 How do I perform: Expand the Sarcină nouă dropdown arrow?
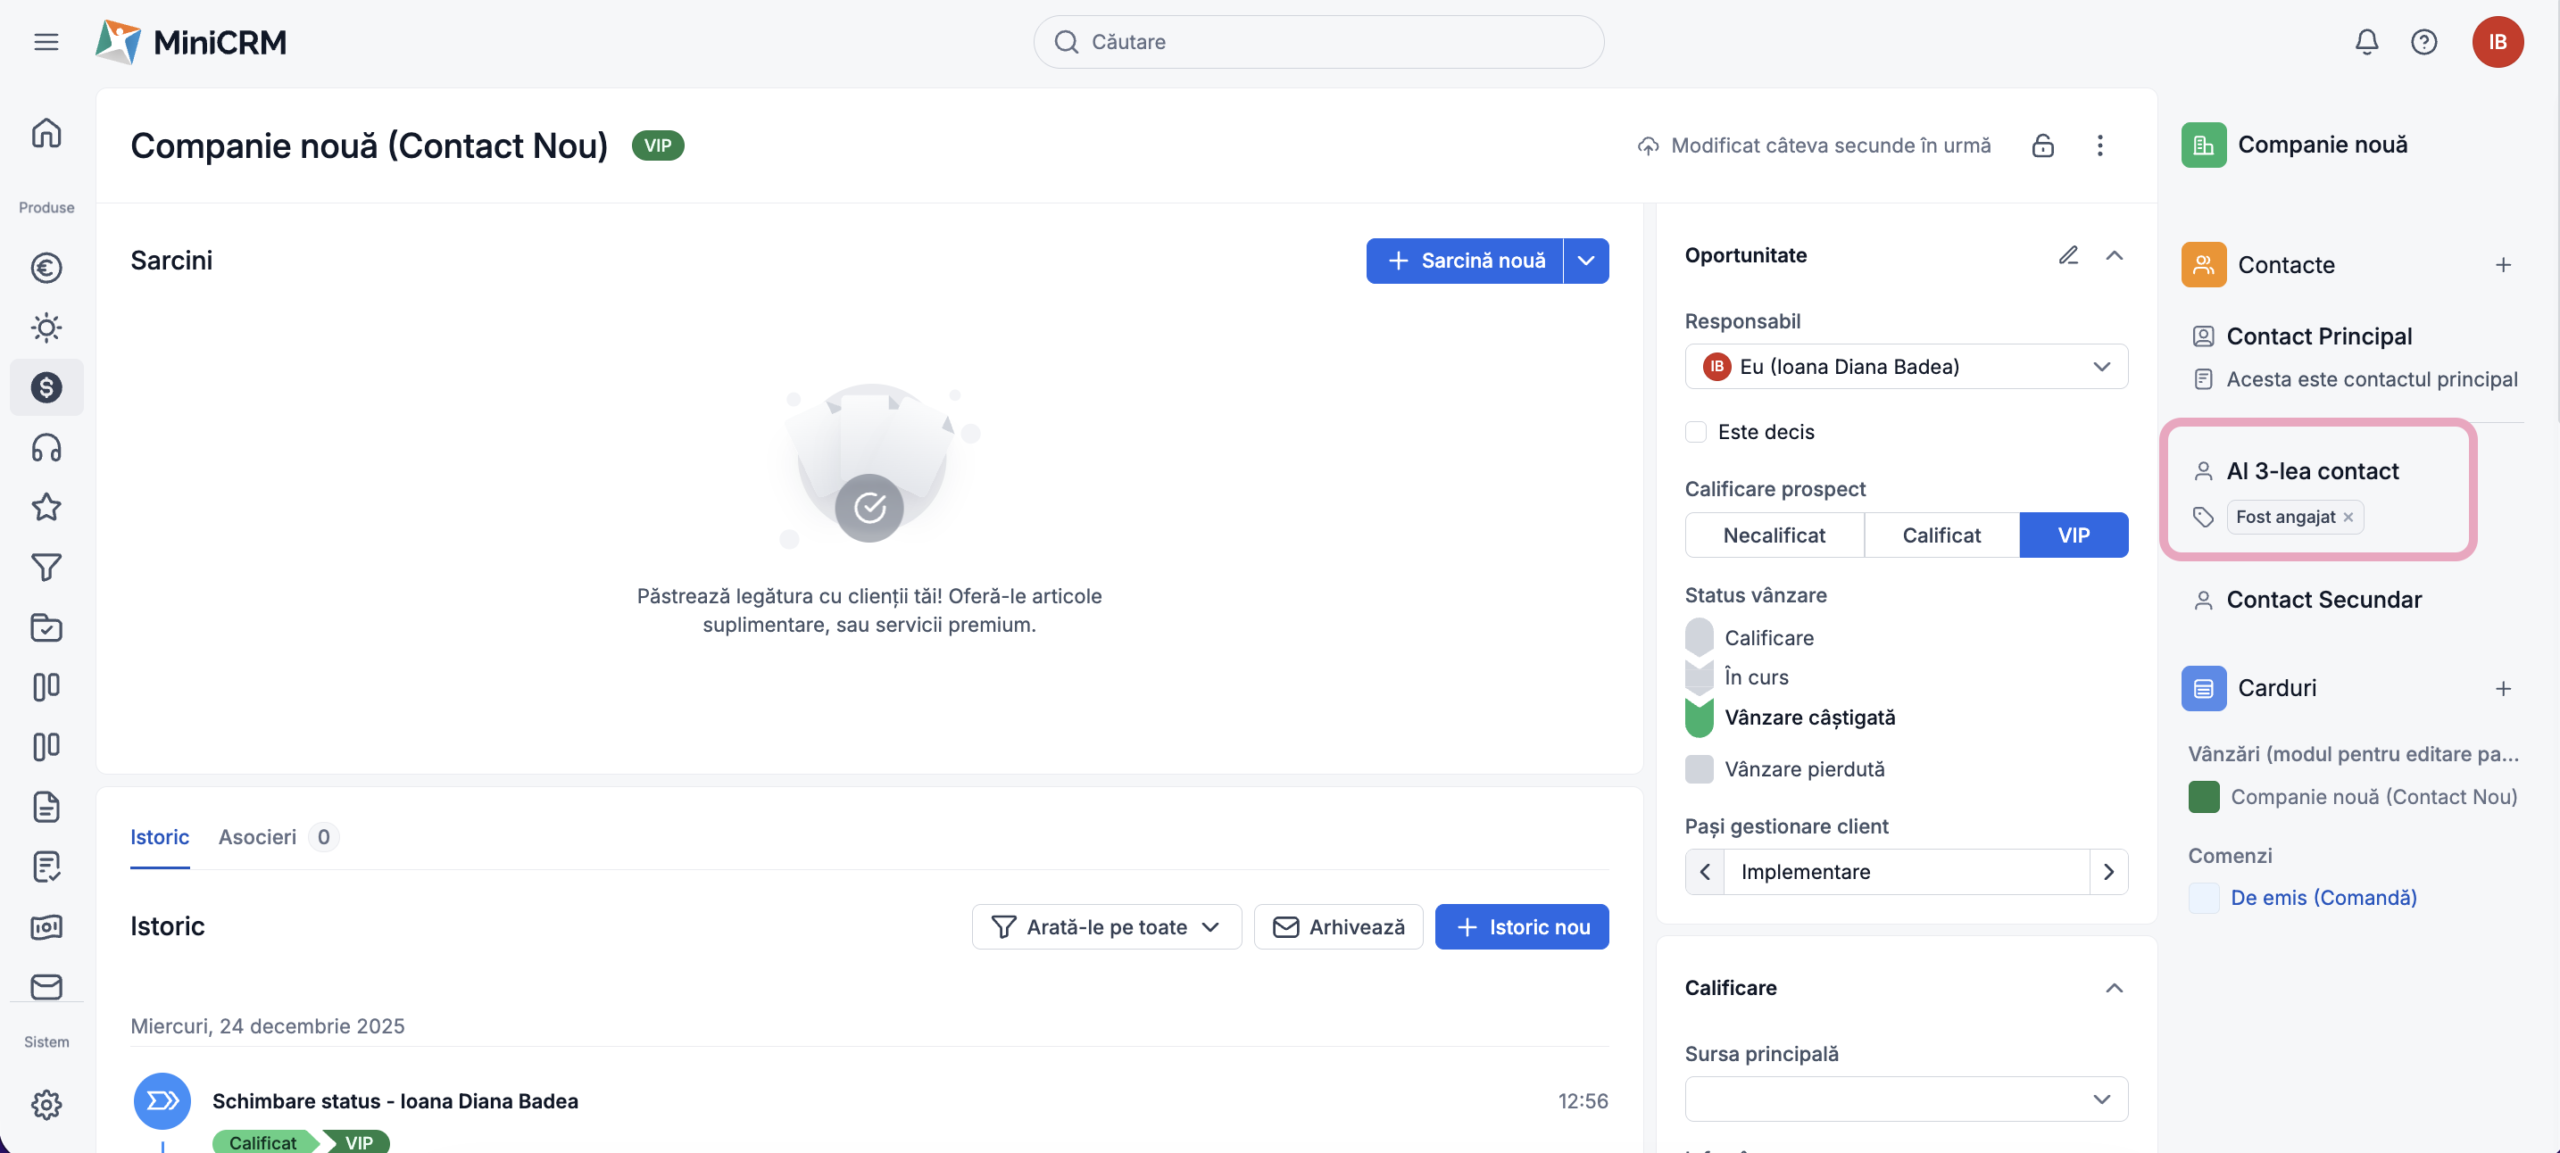[x=1586, y=261]
